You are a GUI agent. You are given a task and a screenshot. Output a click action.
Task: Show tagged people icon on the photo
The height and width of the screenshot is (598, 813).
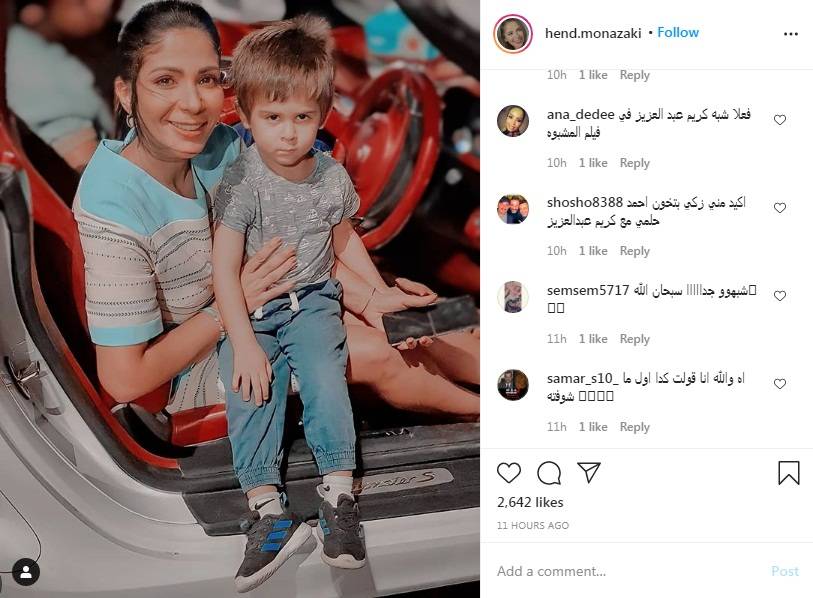(x=25, y=572)
